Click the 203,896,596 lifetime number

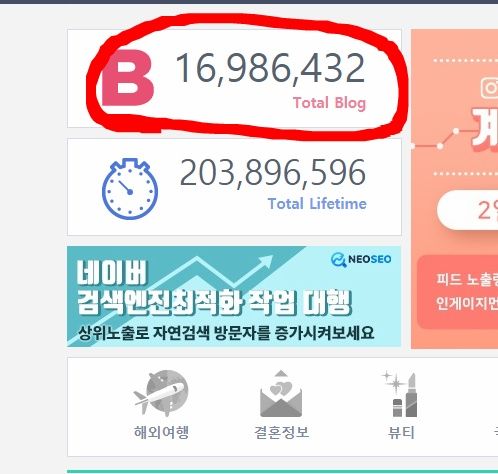tap(273, 173)
